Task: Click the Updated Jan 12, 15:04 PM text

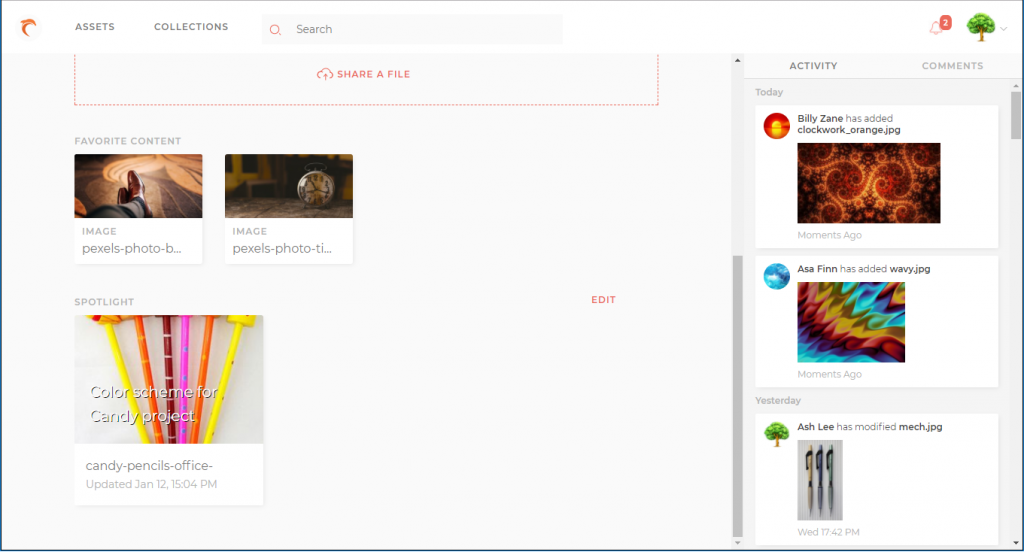Action: click(x=152, y=484)
